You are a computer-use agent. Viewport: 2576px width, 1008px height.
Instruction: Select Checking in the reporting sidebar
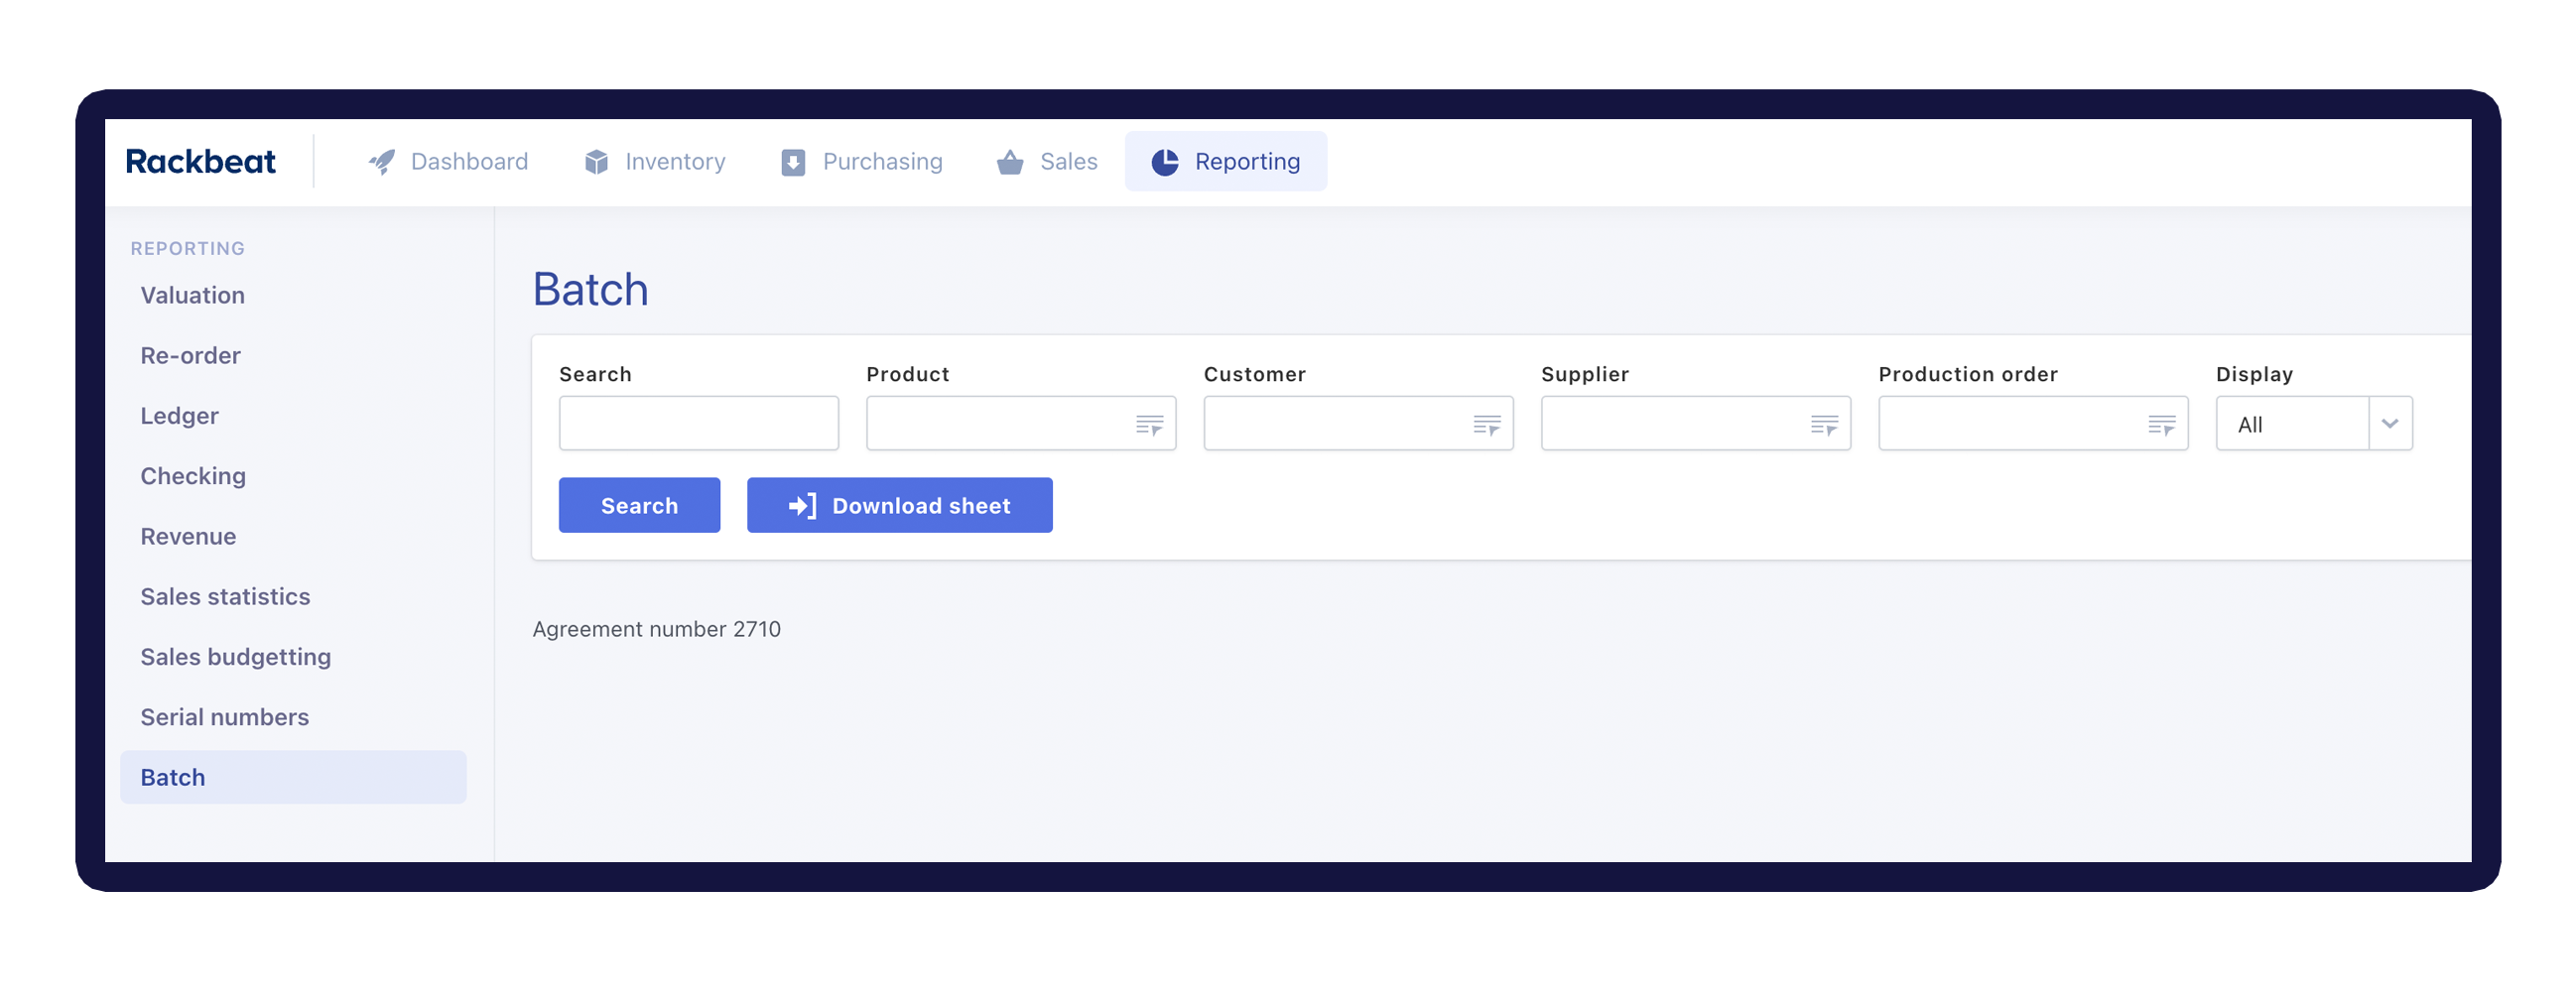click(193, 476)
